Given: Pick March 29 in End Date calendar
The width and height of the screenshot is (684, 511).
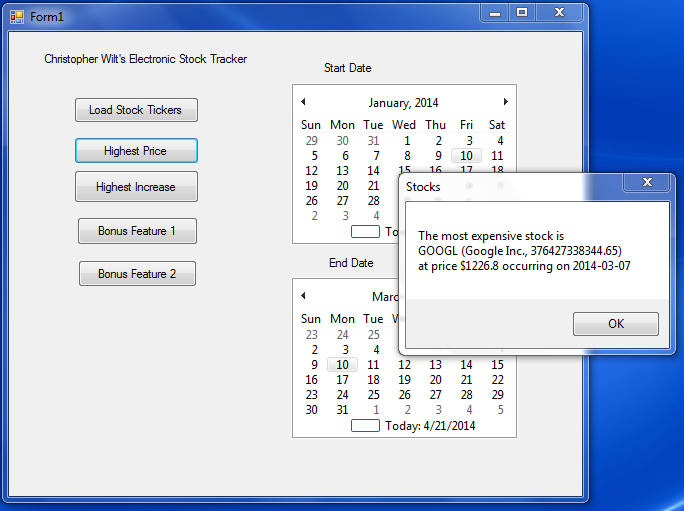Looking at the screenshot, I should click(x=497, y=395).
